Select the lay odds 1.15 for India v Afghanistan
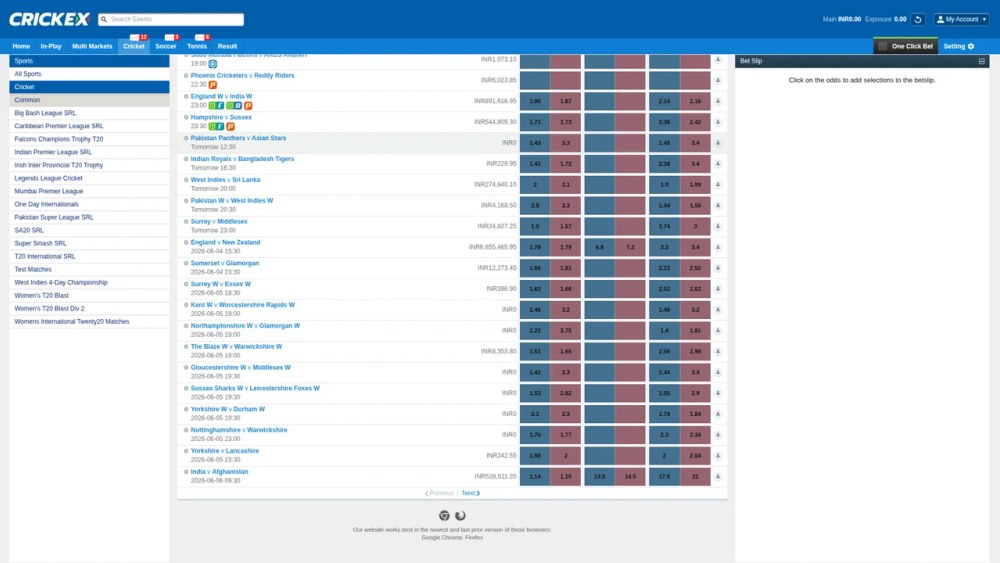 click(566, 476)
